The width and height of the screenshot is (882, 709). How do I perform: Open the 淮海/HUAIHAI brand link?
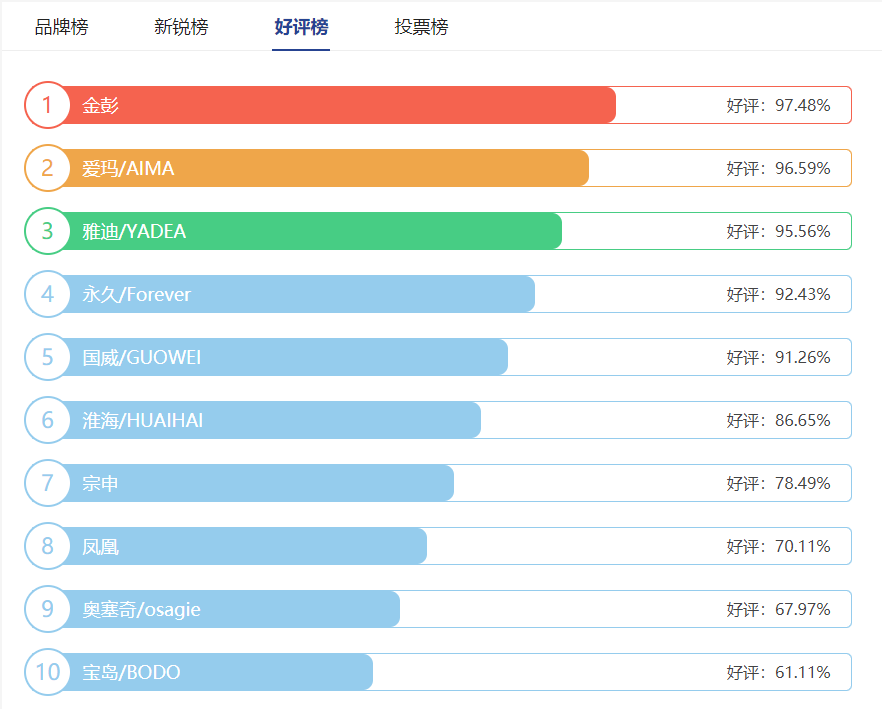pos(142,420)
